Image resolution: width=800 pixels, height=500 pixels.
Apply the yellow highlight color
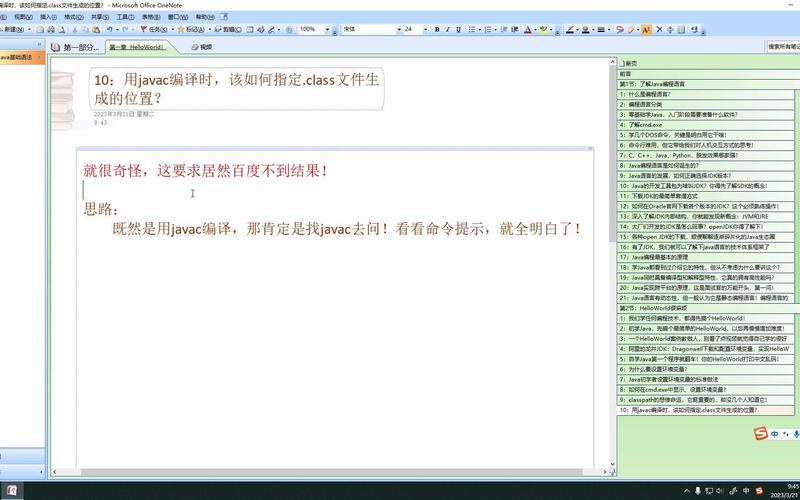click(x=543, y=30)
